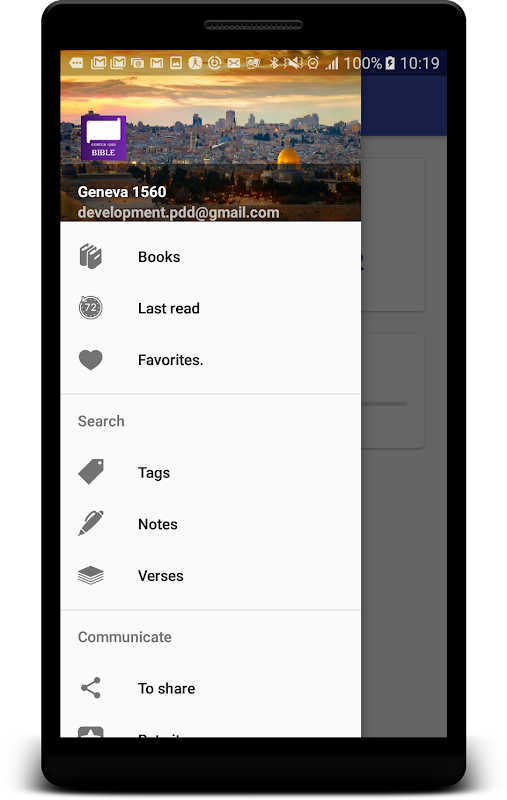Tap the Verses stacked layers icon
The image size is (507, 800).
[x=91, y=576]
